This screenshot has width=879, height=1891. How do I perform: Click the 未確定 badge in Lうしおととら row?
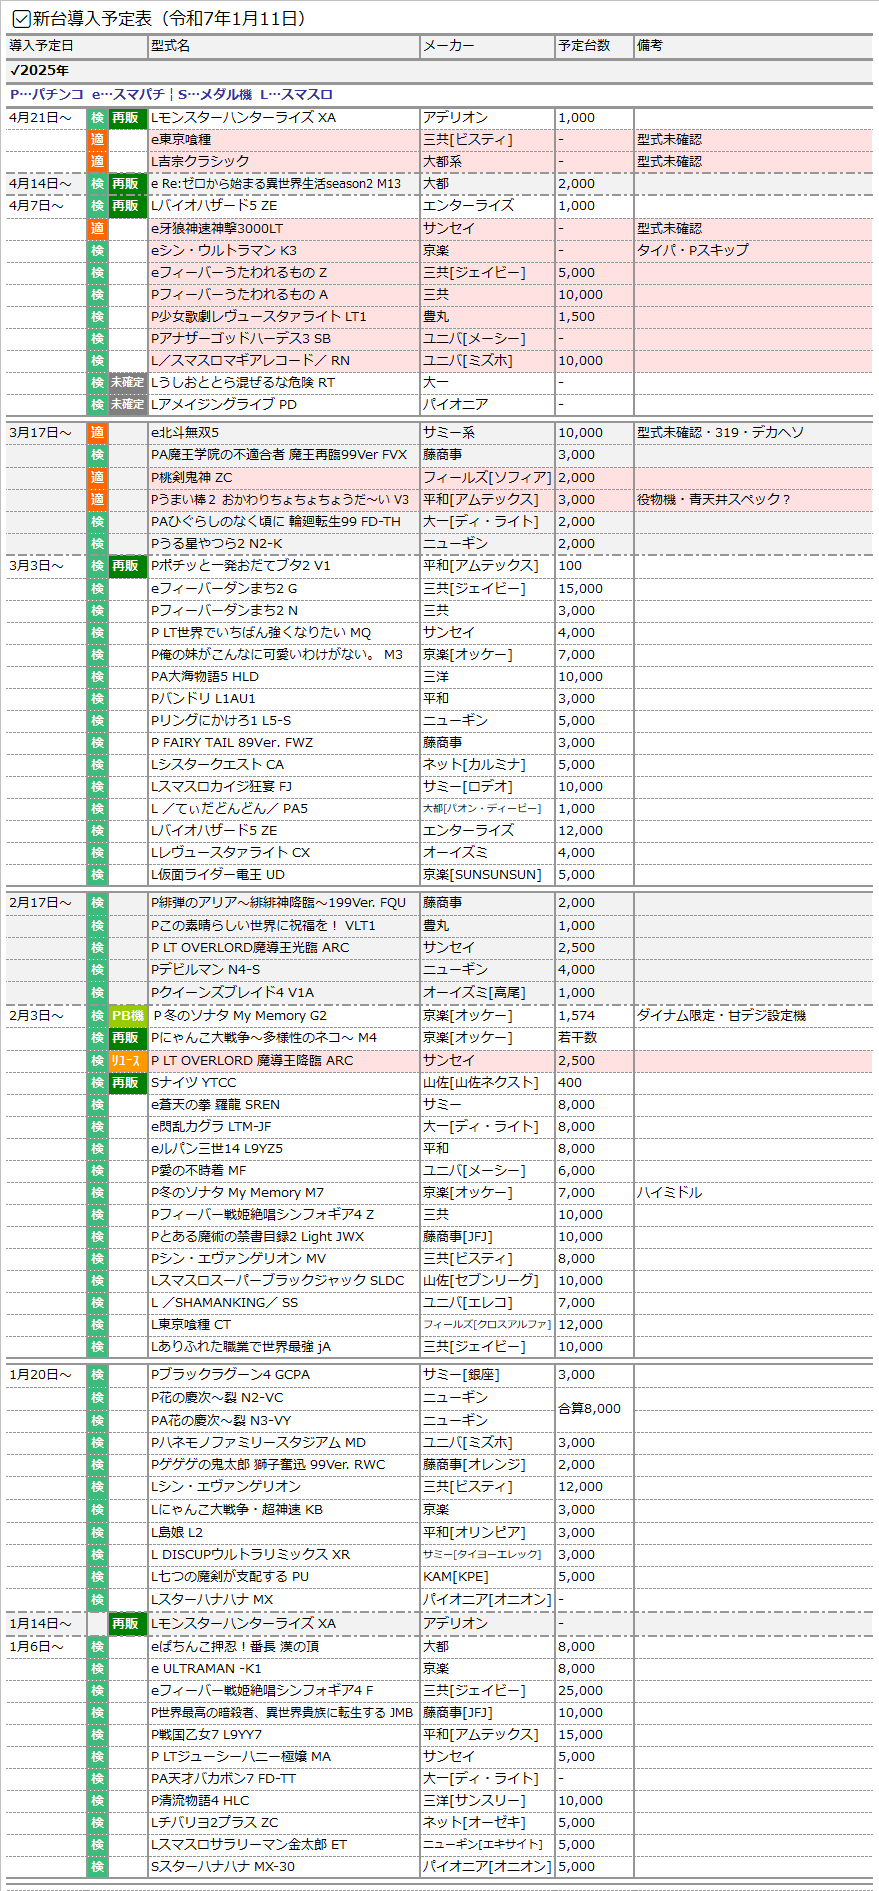click(128, 383)
